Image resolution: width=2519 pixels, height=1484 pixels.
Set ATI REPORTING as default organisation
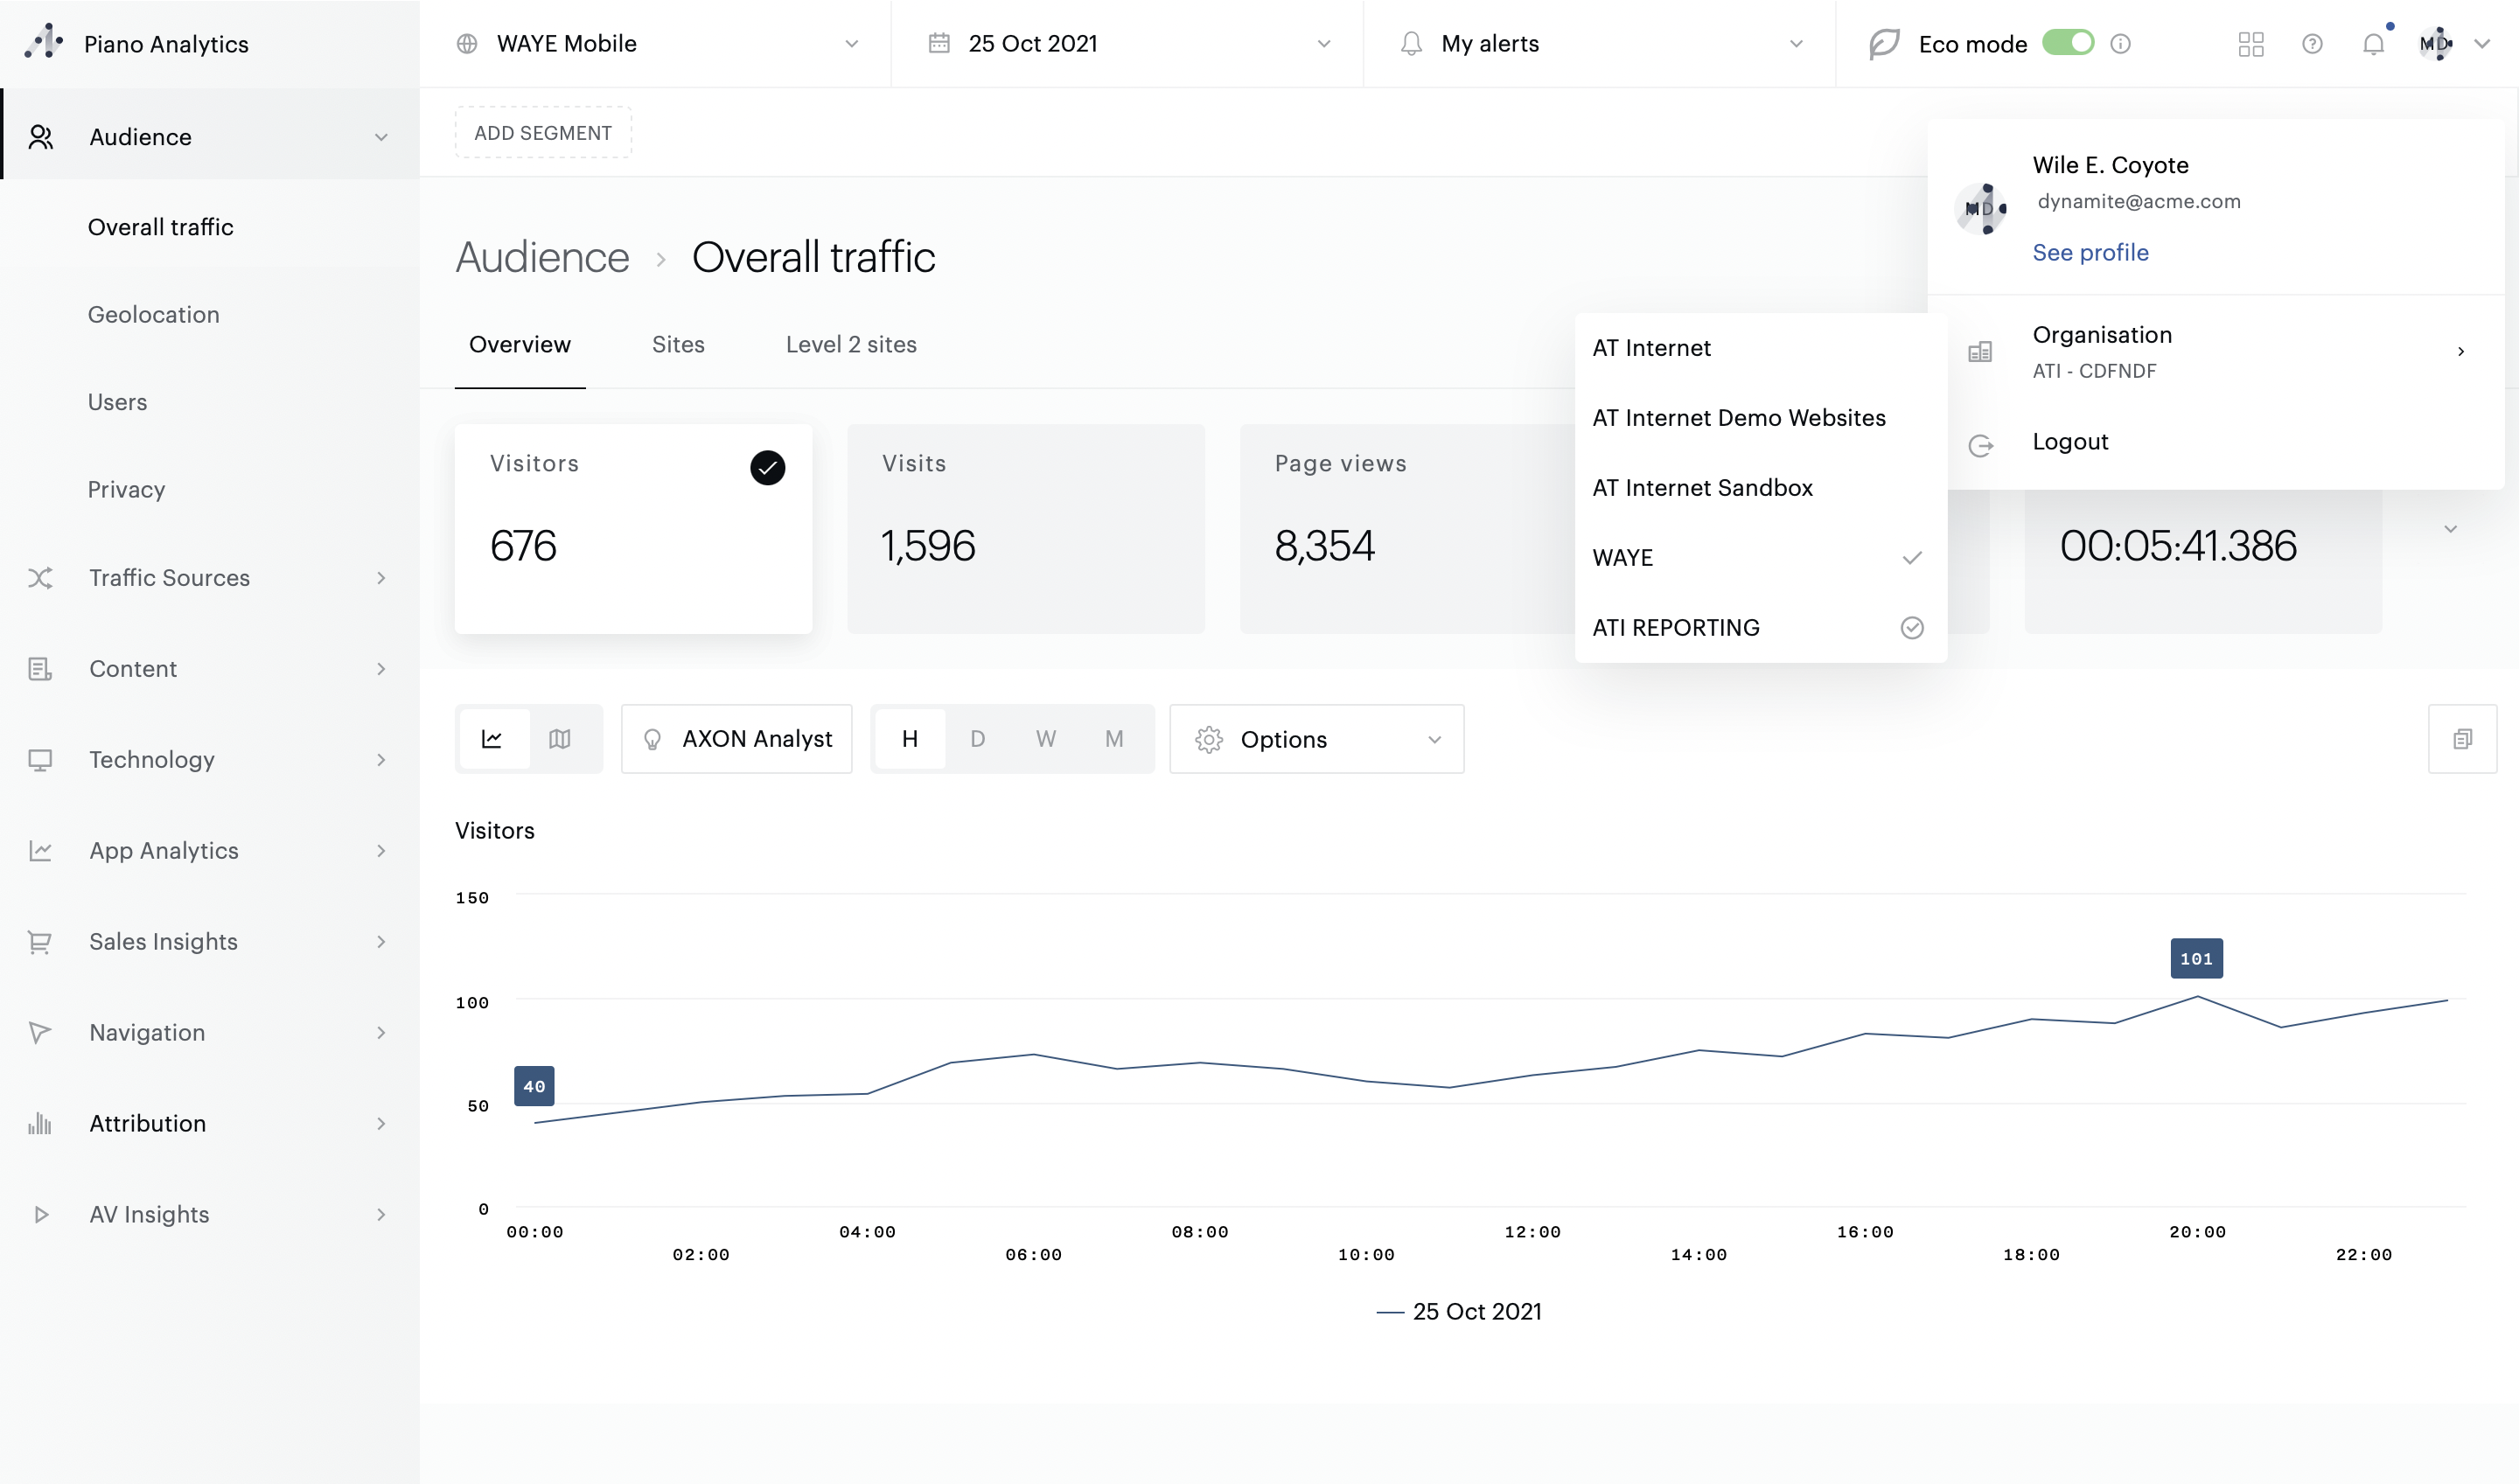1911,628
